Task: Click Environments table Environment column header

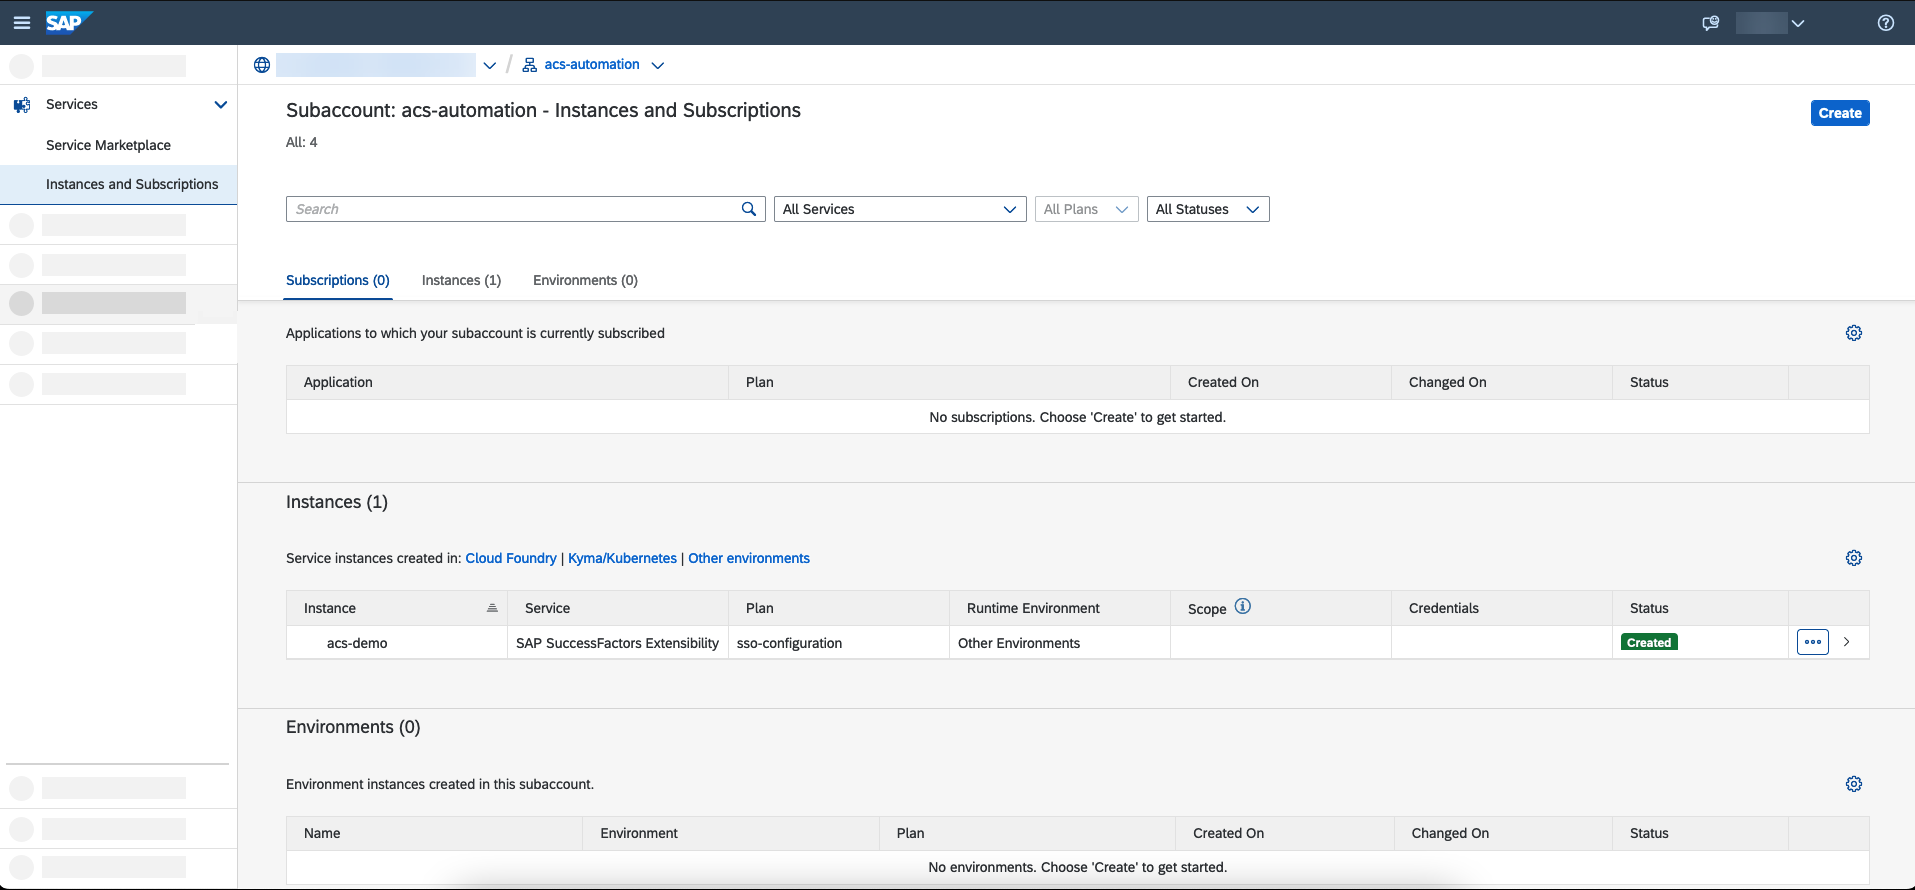Action: click(731, 833)
